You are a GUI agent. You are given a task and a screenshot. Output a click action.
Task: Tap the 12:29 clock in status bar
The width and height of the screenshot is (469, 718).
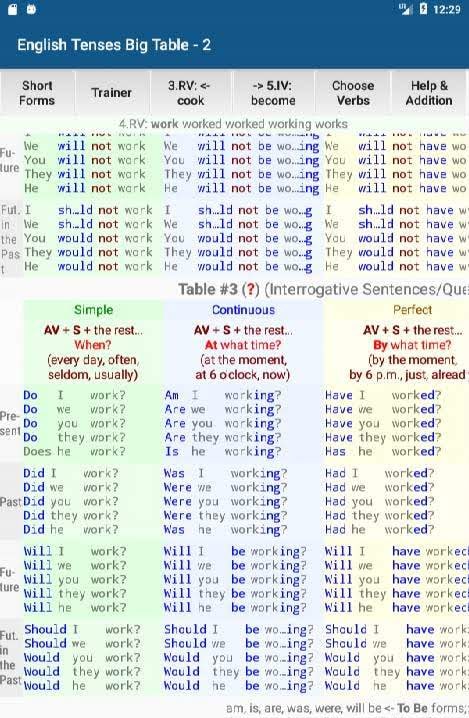[447, 9]
